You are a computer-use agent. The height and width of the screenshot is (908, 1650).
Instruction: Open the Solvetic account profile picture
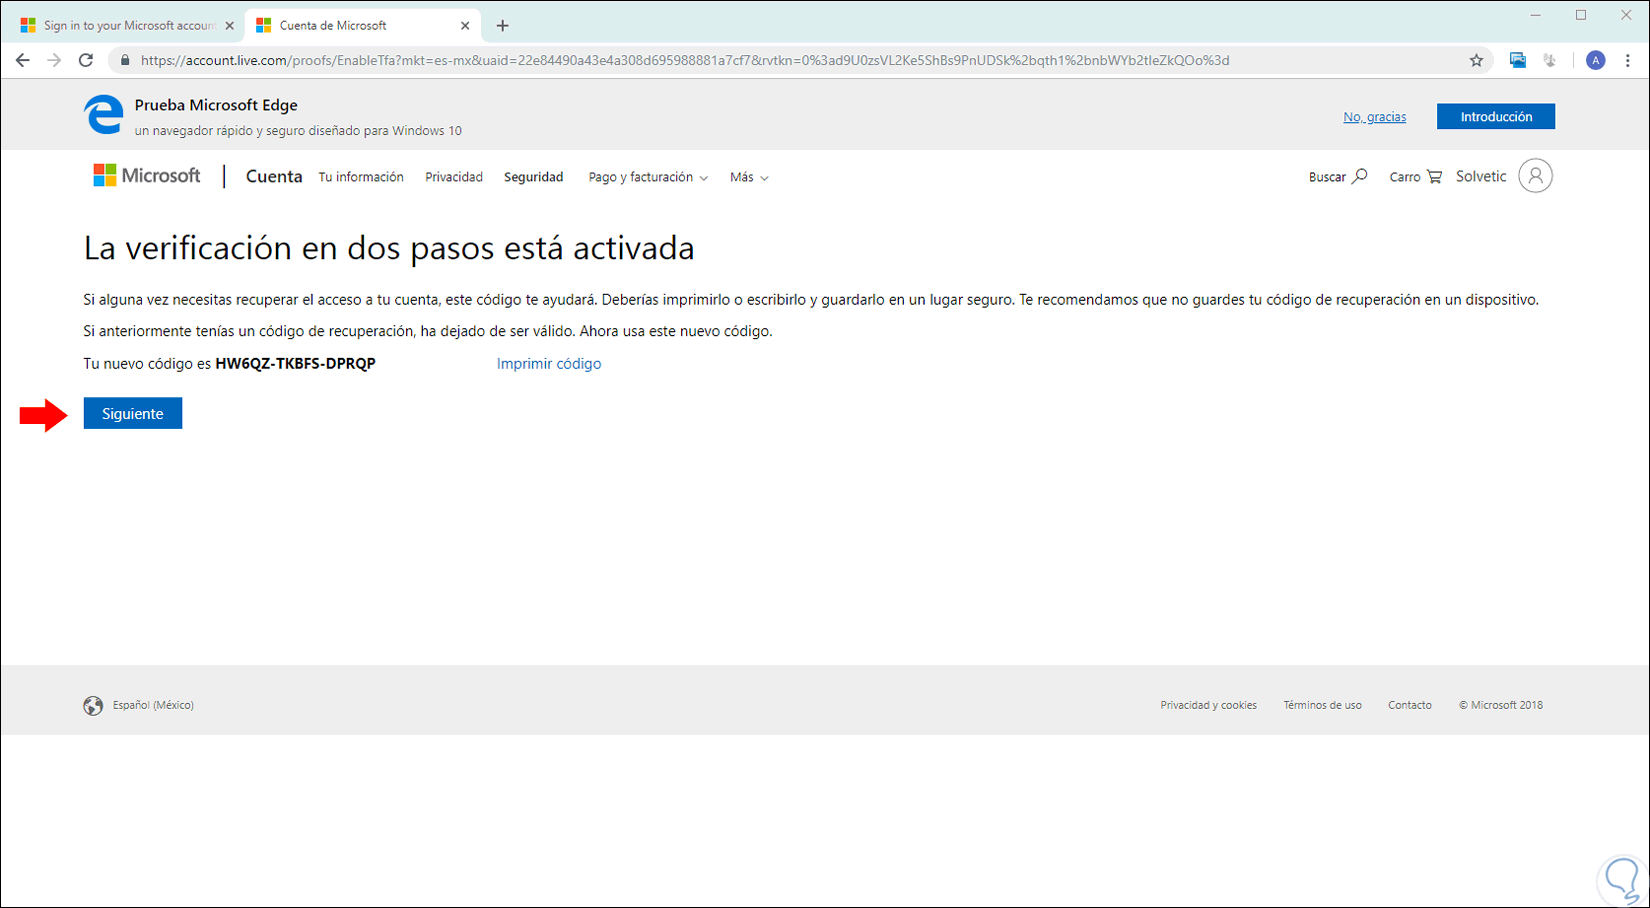click(1535, 176)
